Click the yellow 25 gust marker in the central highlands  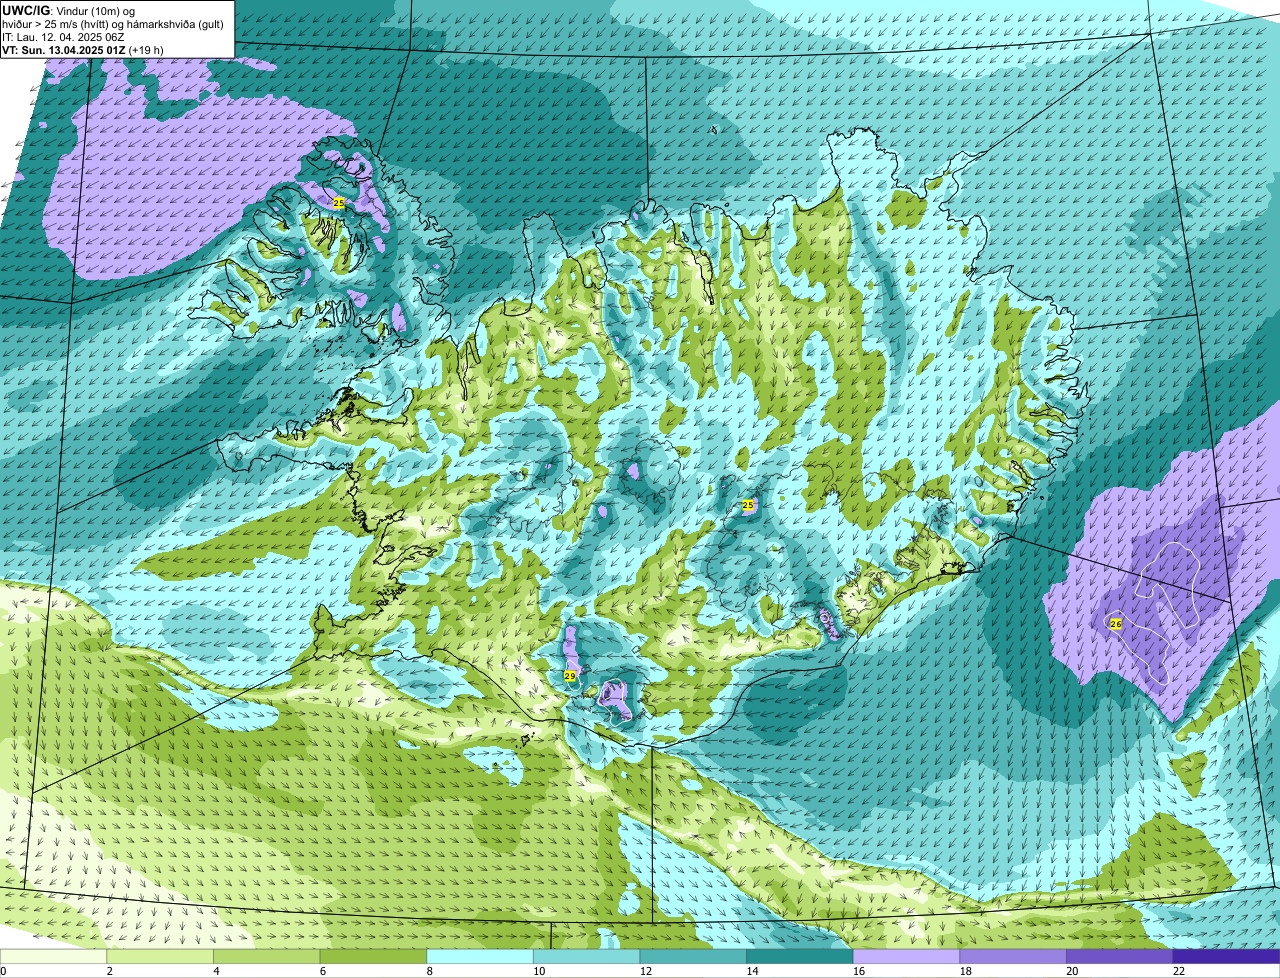[748, 506]
